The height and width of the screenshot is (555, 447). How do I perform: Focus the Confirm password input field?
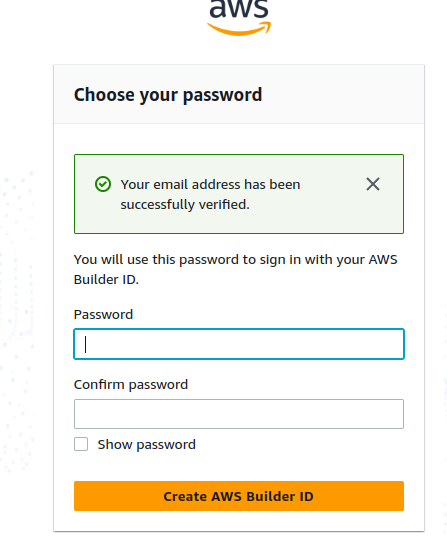239,414
